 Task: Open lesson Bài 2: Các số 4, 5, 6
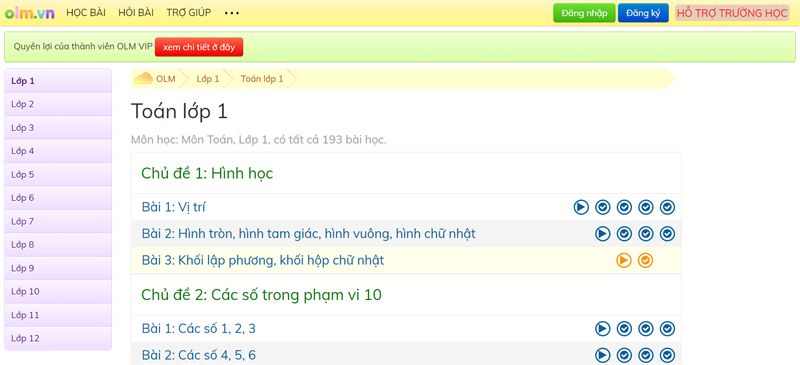click(x=198, y=355)
